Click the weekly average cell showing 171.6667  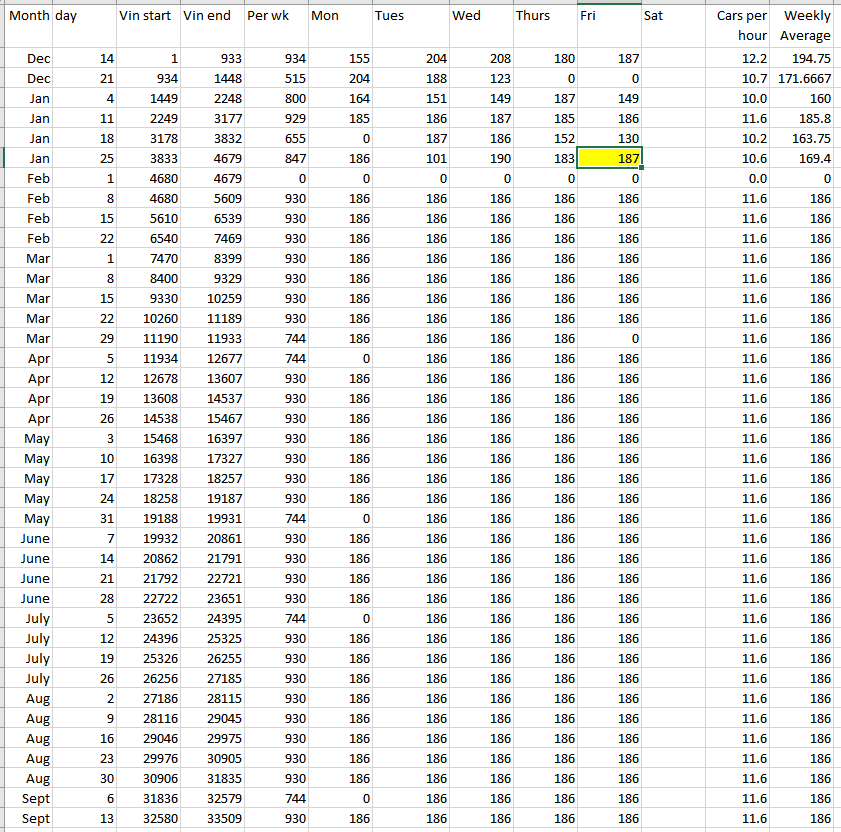[x=805, y=78]
